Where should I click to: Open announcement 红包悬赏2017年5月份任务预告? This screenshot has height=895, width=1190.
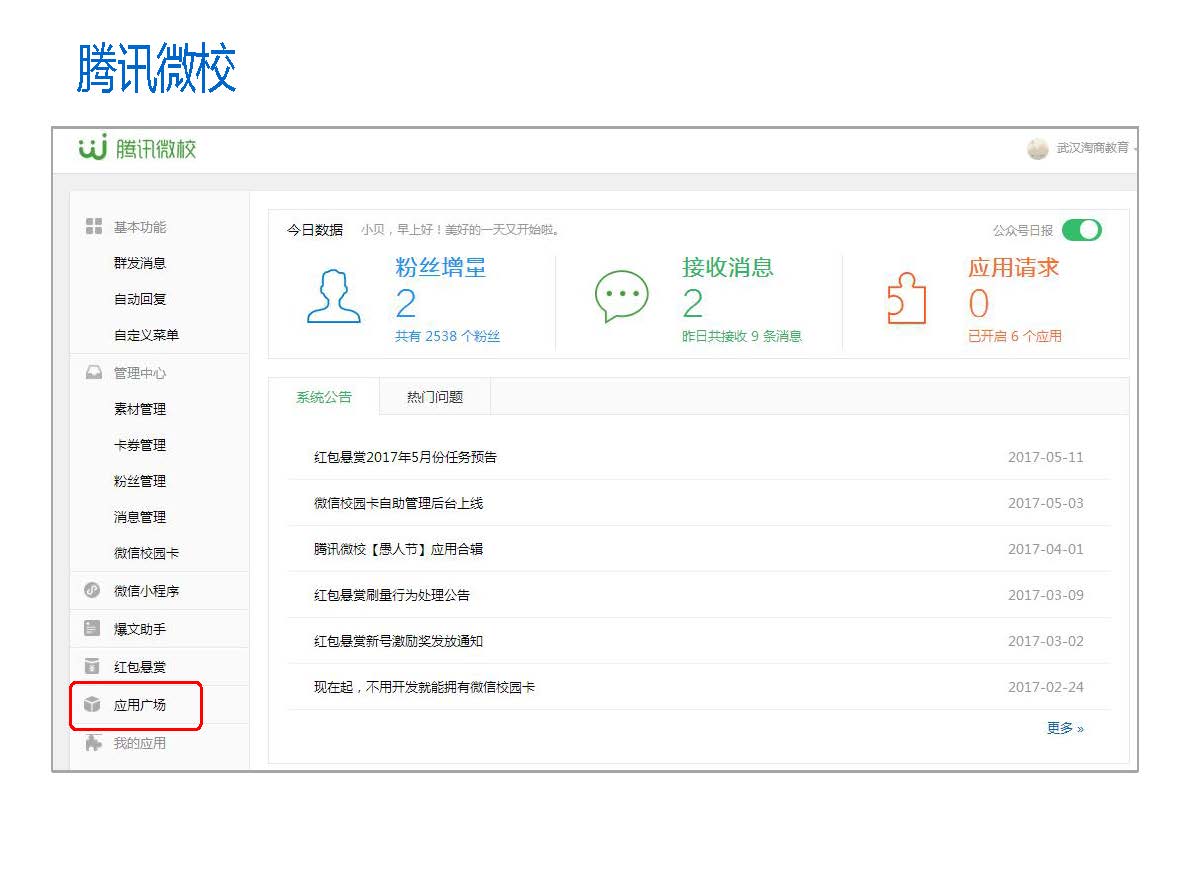[x=405, y=457]
